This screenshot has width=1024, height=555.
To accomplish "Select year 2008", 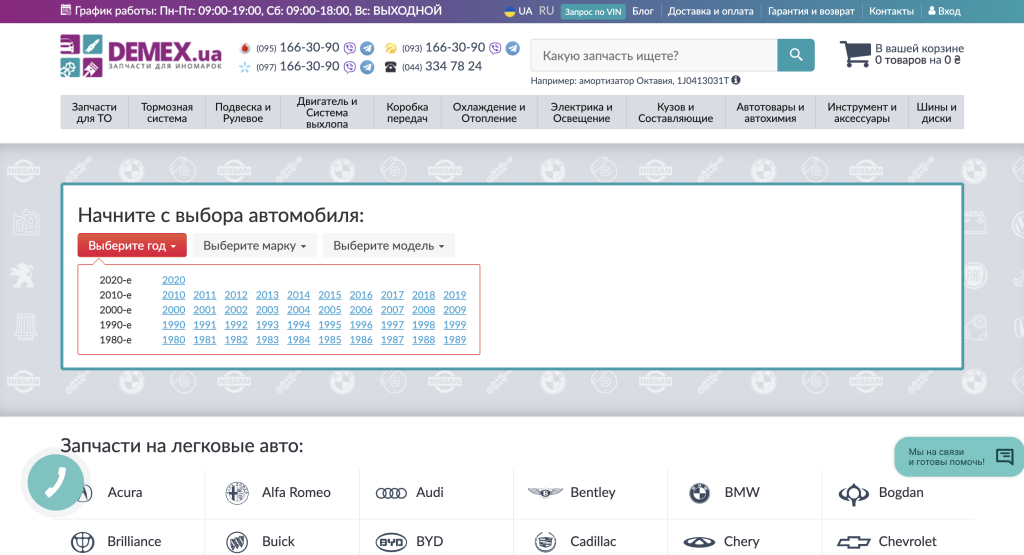I will [423, 310].
